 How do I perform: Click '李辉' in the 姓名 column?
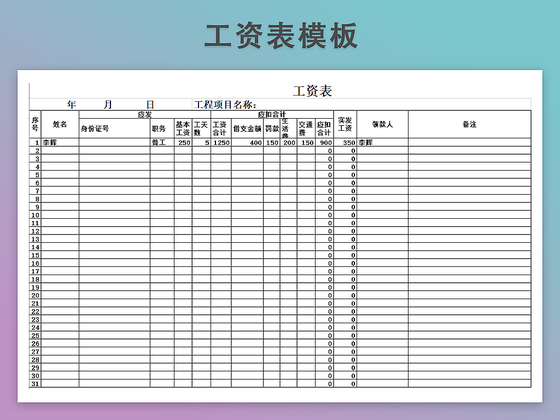[50, 142]
